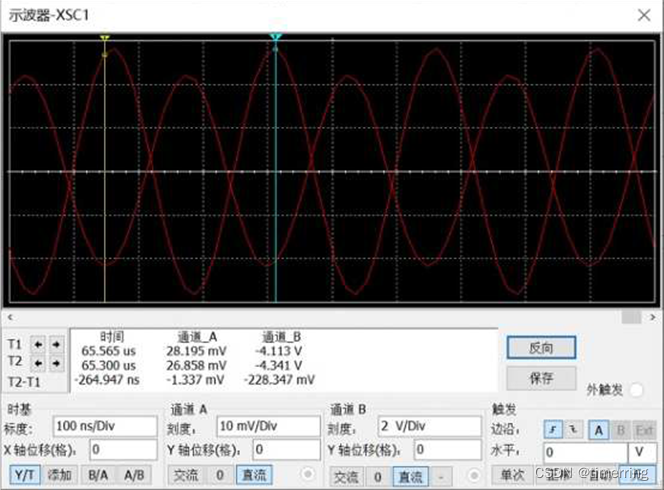Click Channel B T2 reading -4.341 V
The image size is (664, 490).
click(x=278, y=365)
